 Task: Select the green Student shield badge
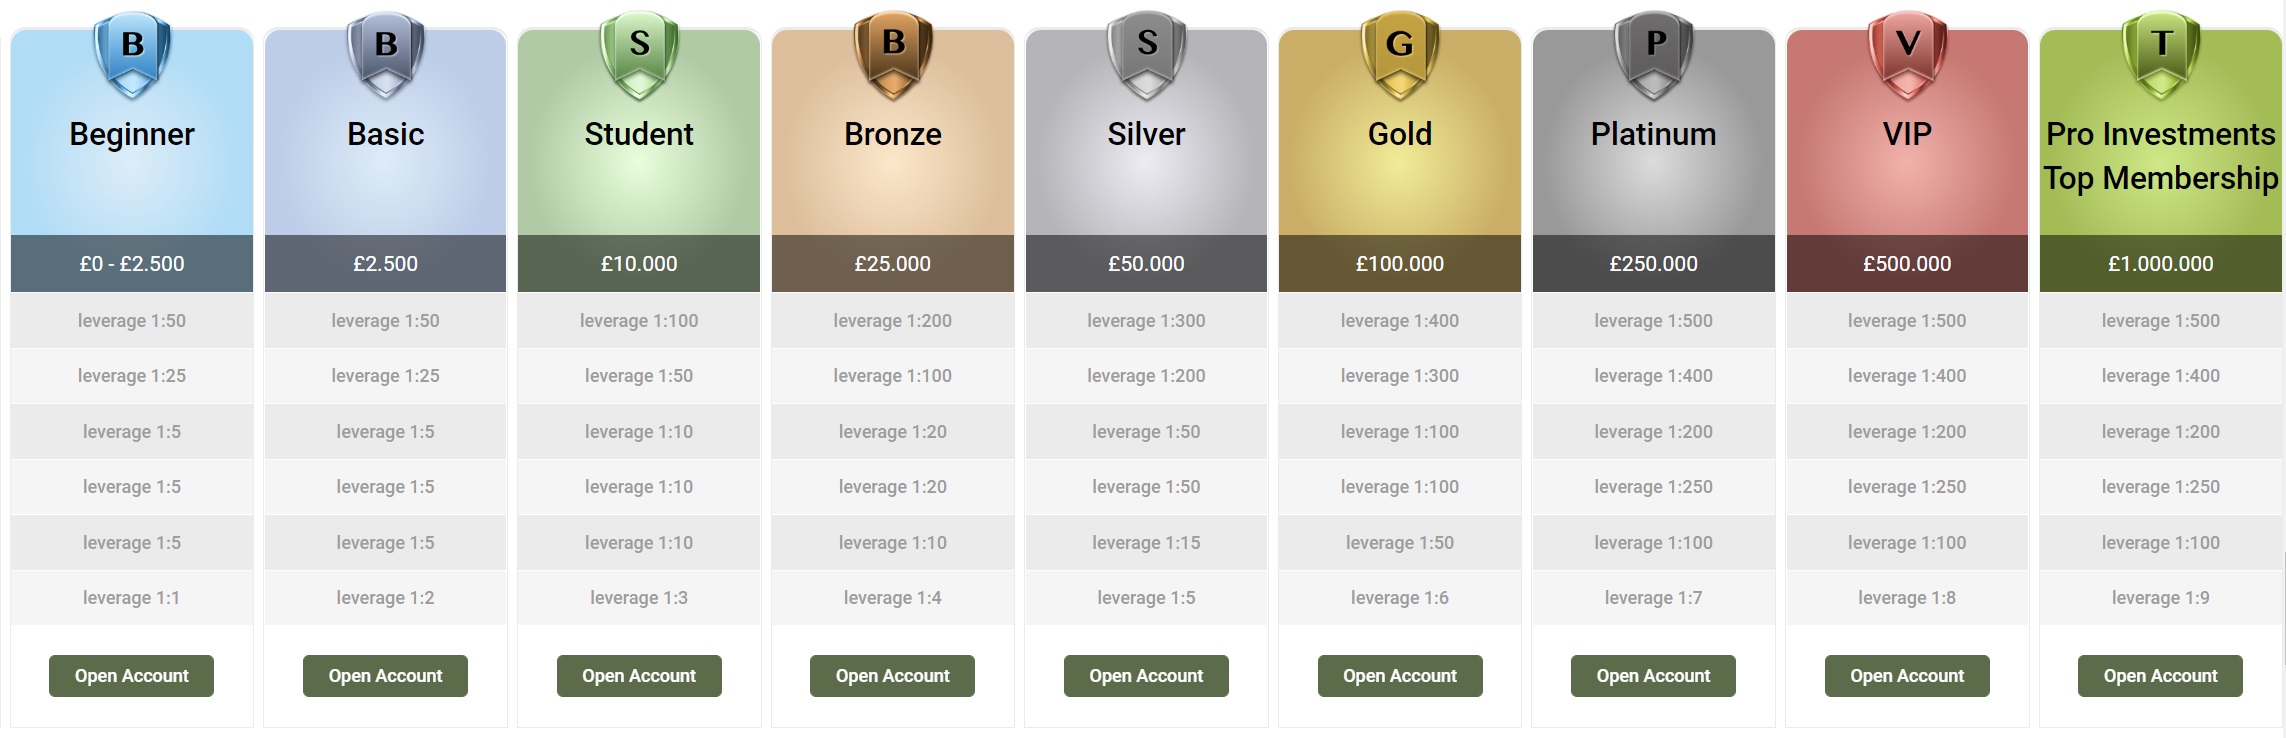[639, 54]
